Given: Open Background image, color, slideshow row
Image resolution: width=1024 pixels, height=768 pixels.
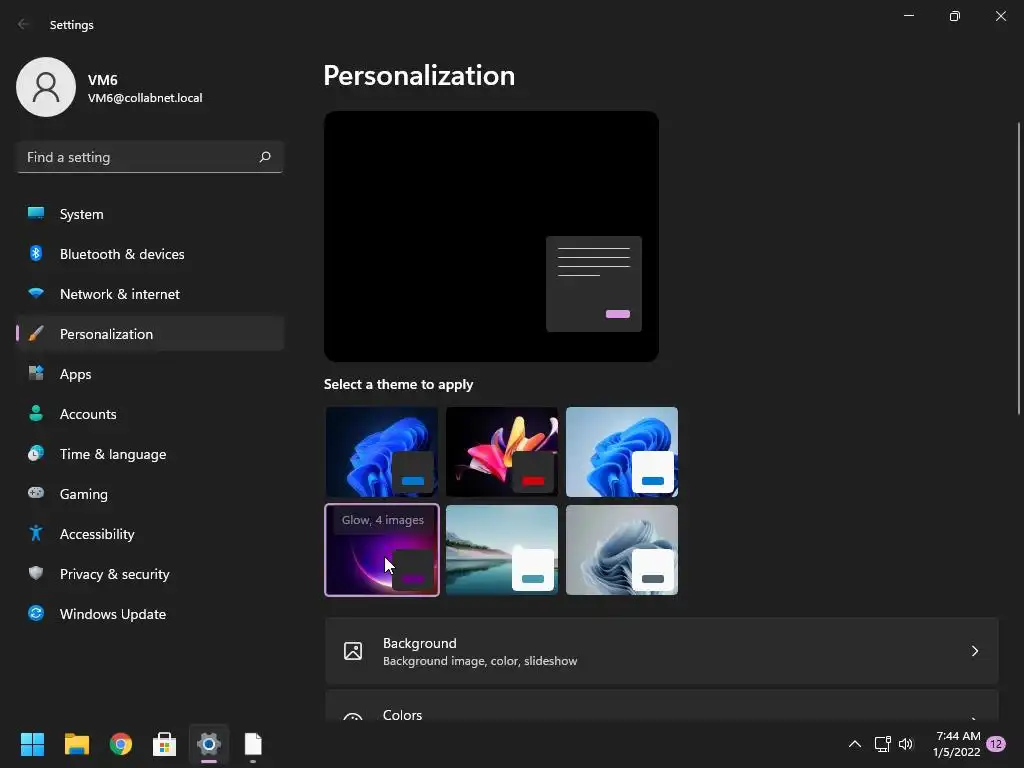Looking at the screenshot, I should pos(662,650).
